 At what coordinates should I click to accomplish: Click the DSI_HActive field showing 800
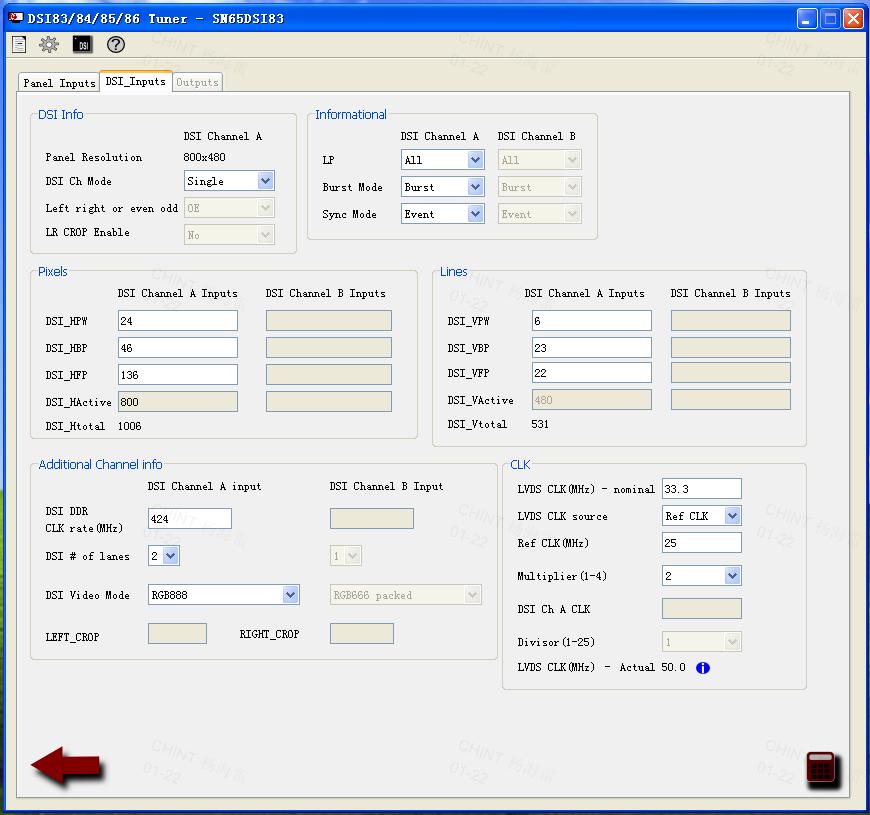click(178, 402)
